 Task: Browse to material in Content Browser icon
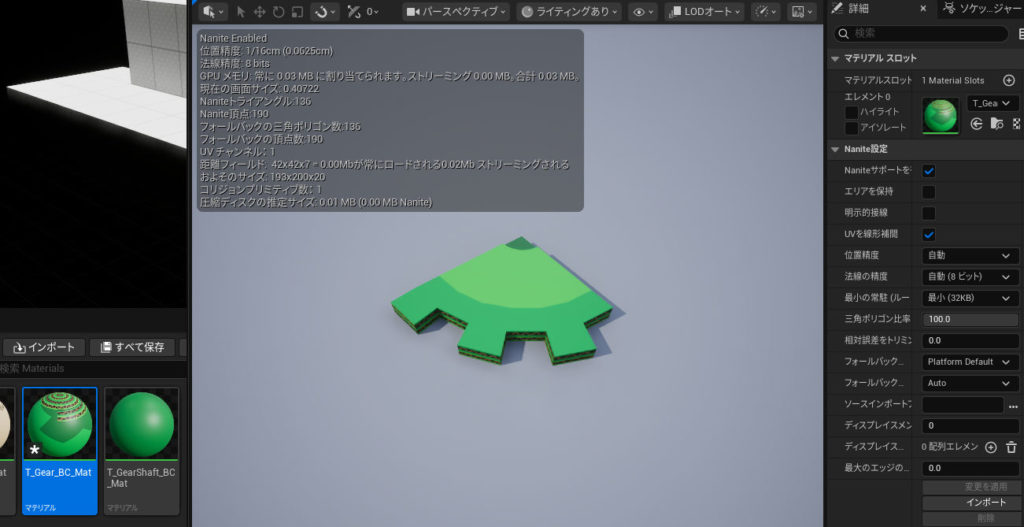(997, 124)
